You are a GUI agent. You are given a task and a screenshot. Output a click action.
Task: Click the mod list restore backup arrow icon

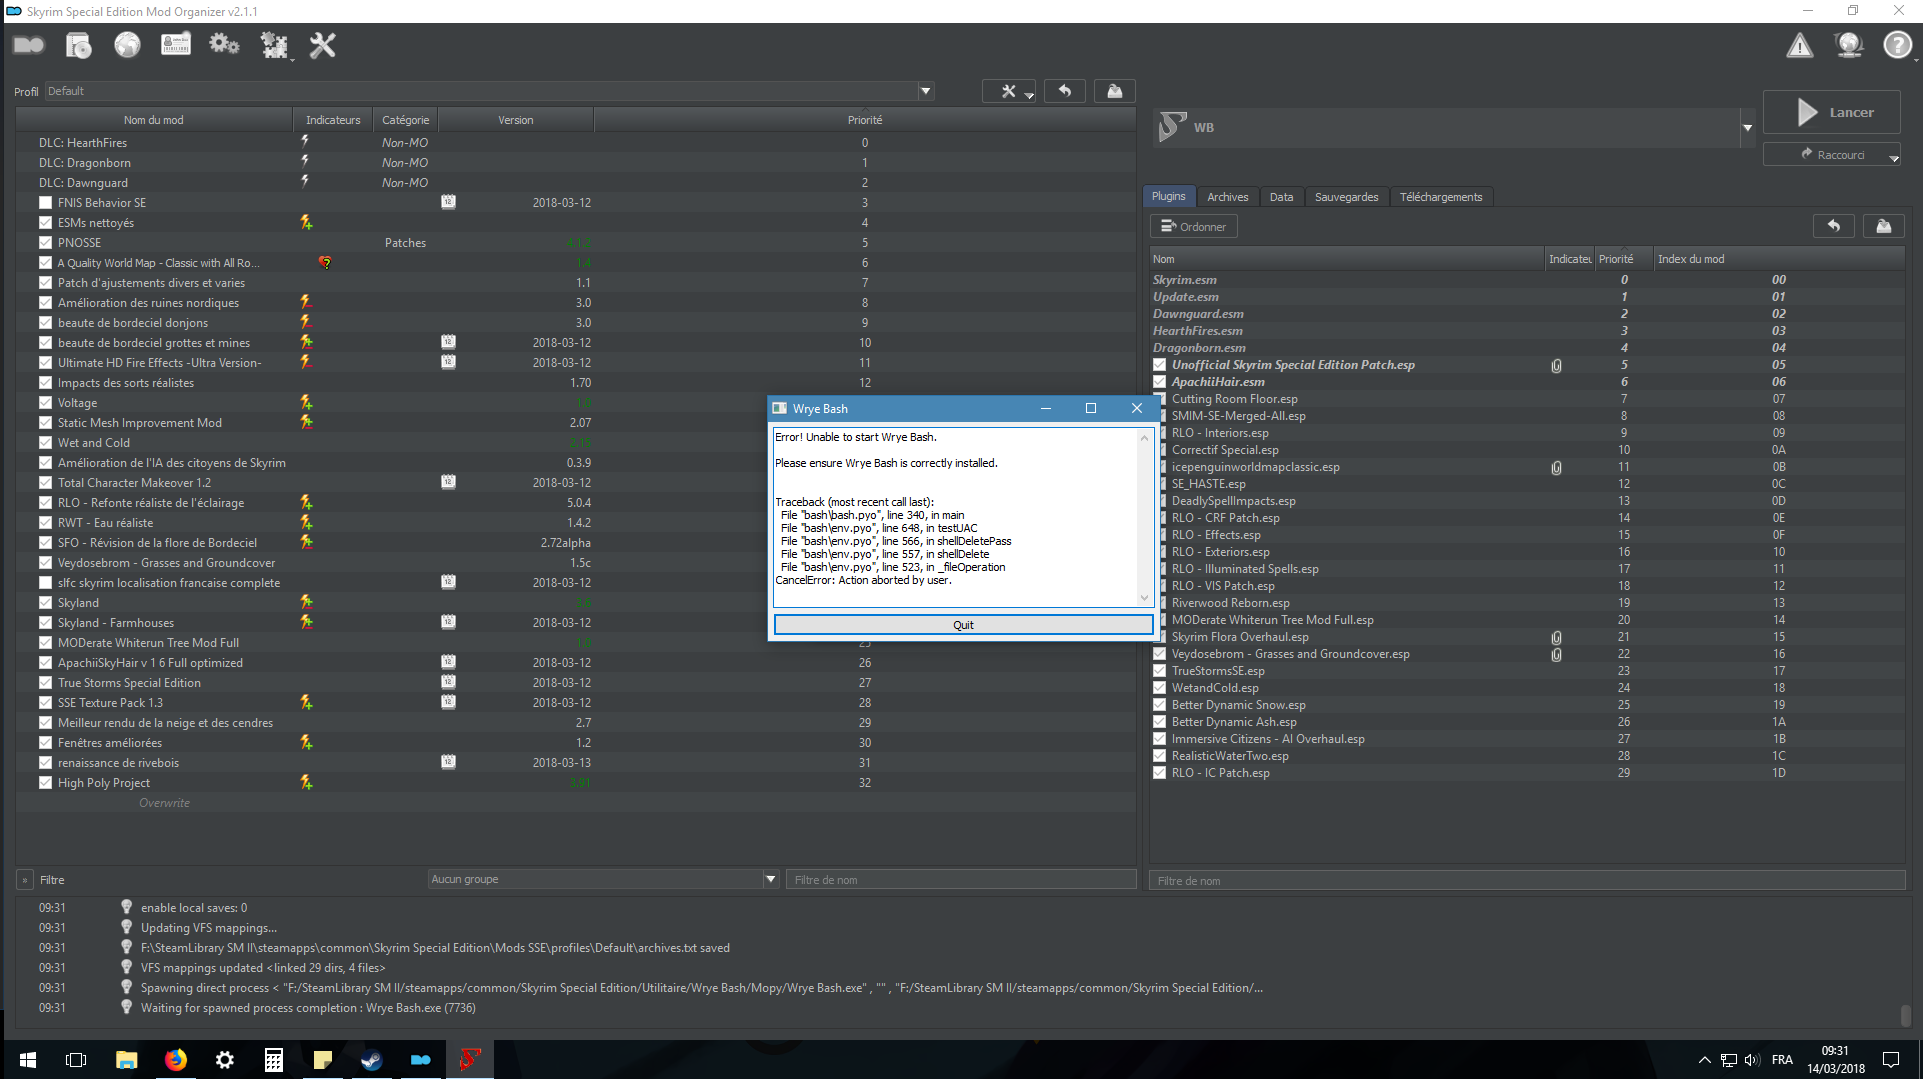(x=1065, y=91)
